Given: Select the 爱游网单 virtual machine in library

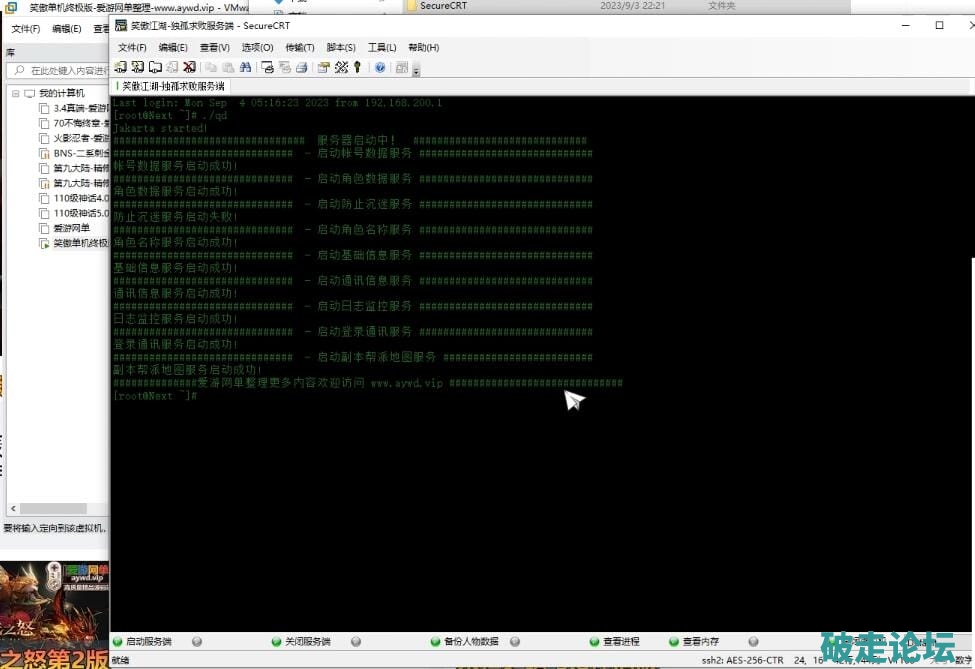Looking at the screenshot, I should pos(71,228).
